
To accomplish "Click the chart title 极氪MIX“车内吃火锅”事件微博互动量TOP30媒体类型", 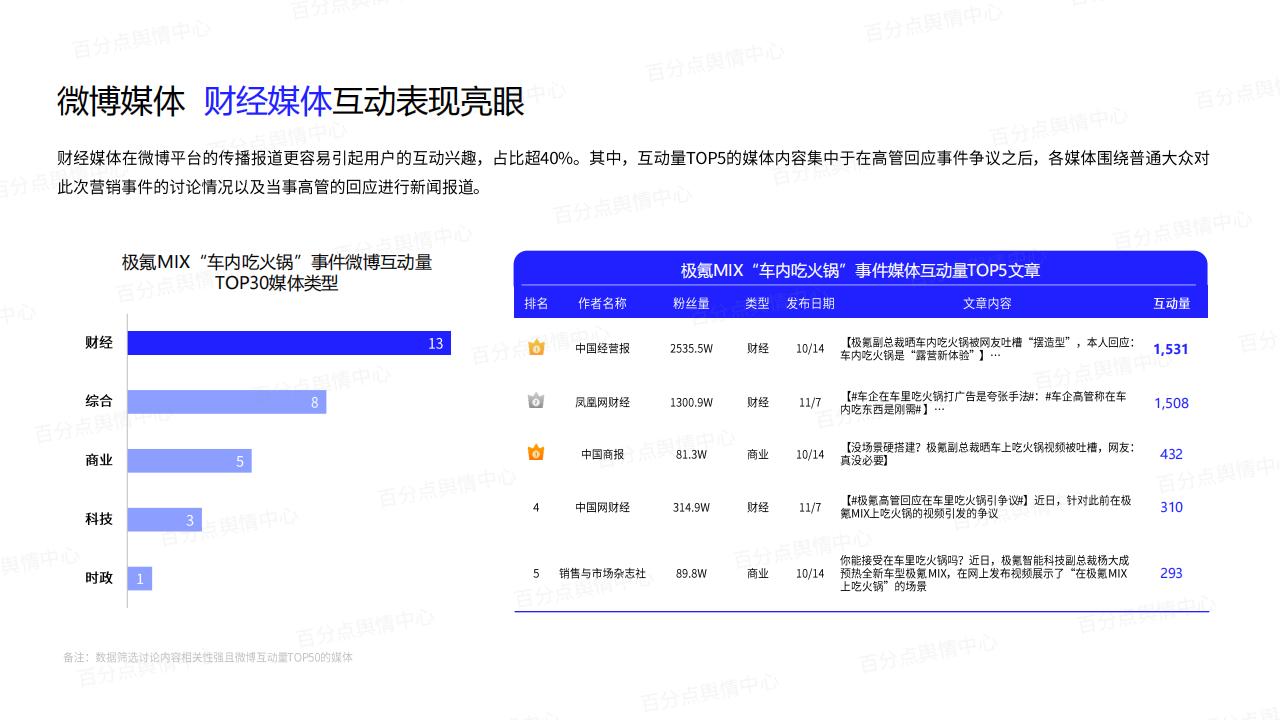I will (277, 272).
